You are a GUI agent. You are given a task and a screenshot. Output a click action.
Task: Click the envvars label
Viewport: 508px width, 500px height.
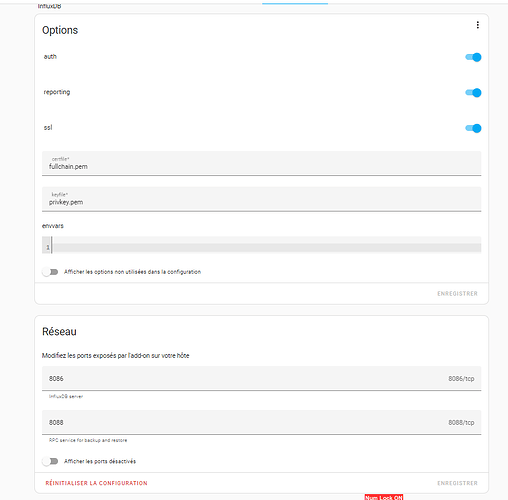53,226
